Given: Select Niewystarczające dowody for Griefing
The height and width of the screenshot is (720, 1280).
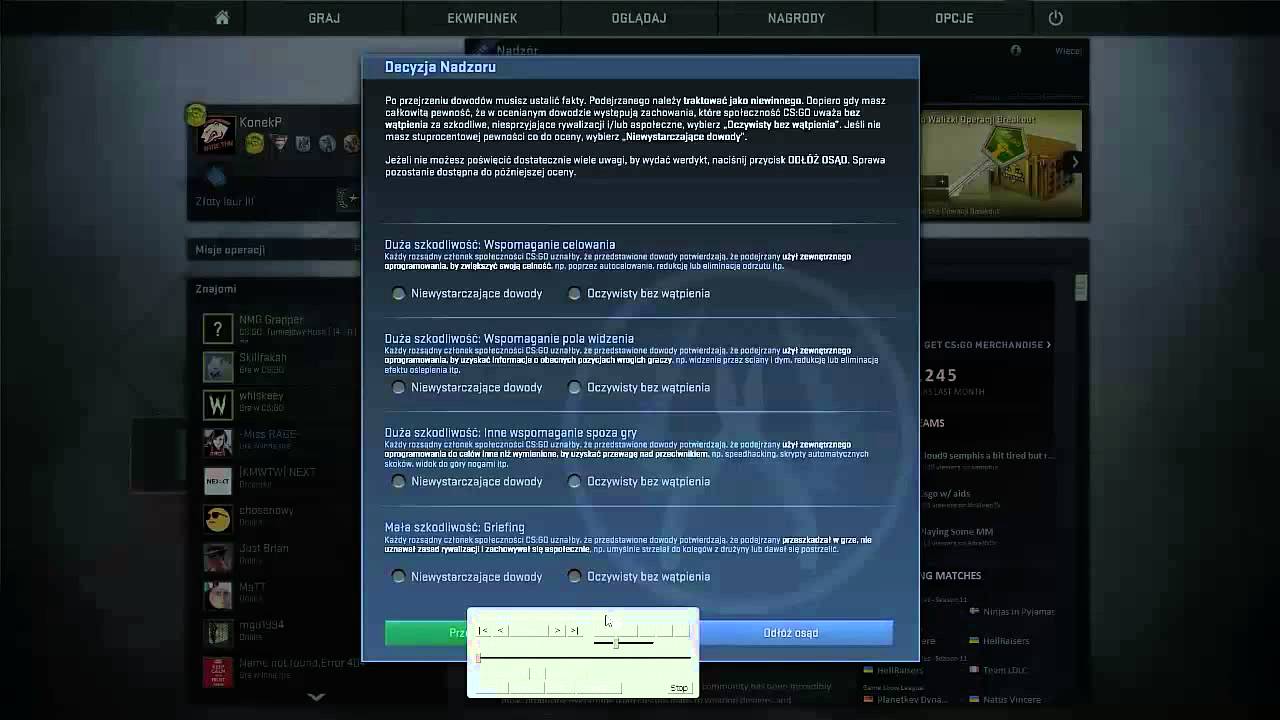Looking at the screenshot, I should (399, 577).
